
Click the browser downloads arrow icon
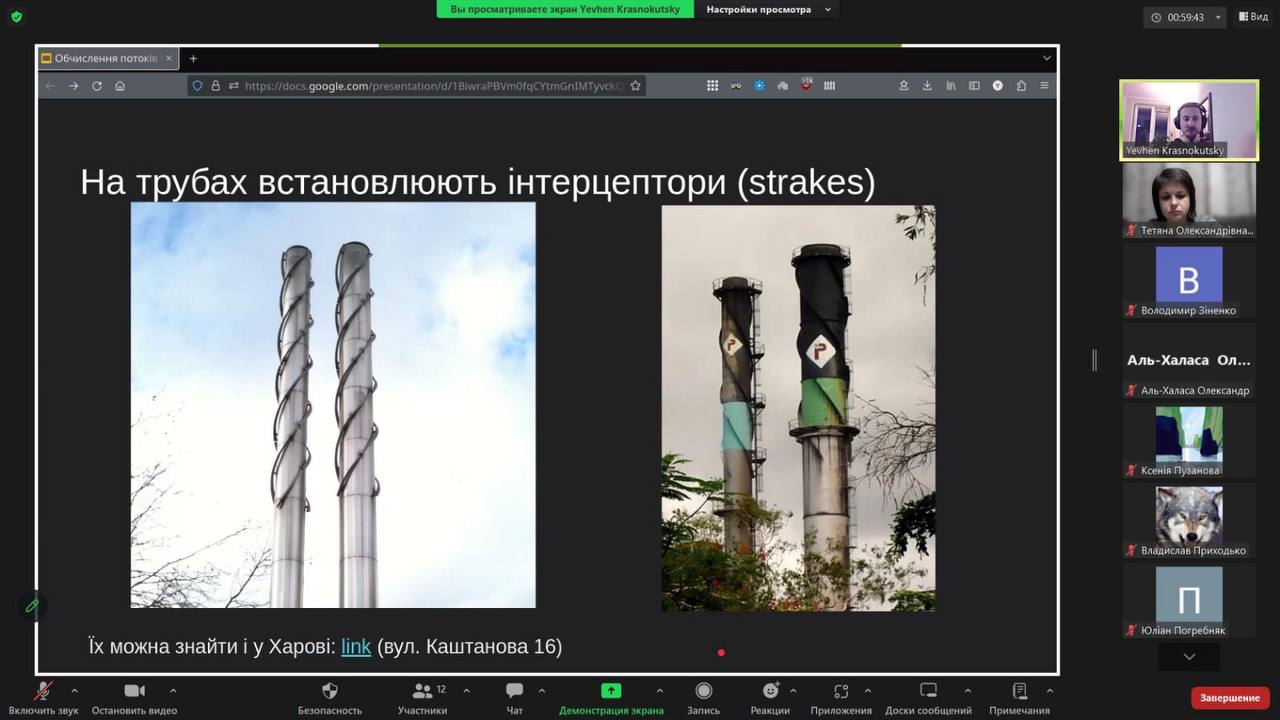coord(927,86)
